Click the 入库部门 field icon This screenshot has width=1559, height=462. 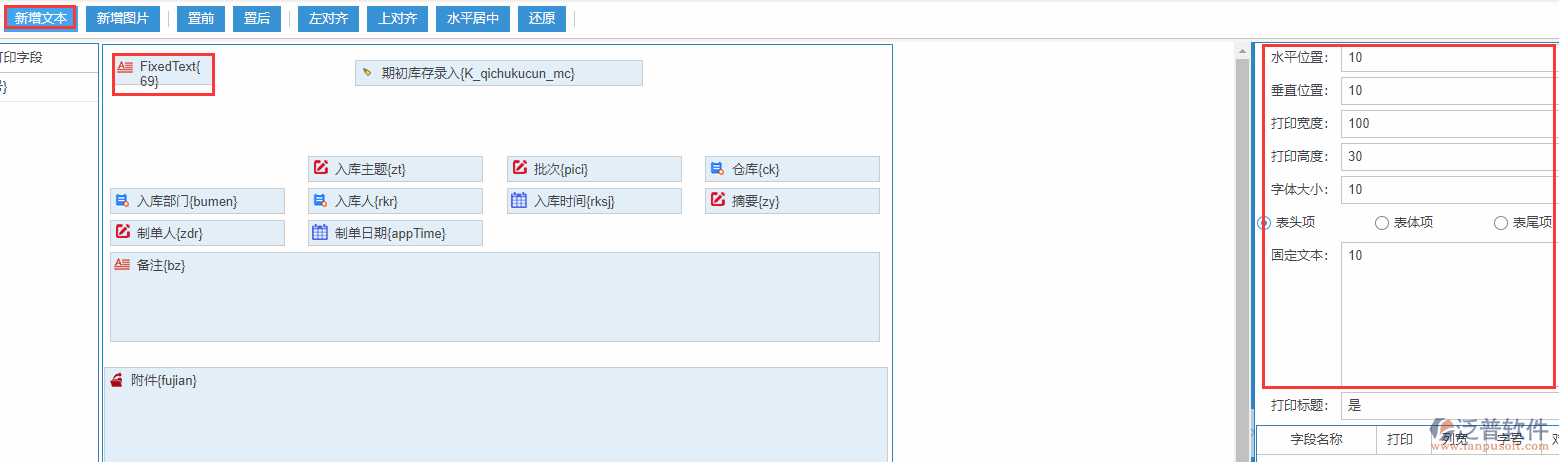click(x=122, y=200)
